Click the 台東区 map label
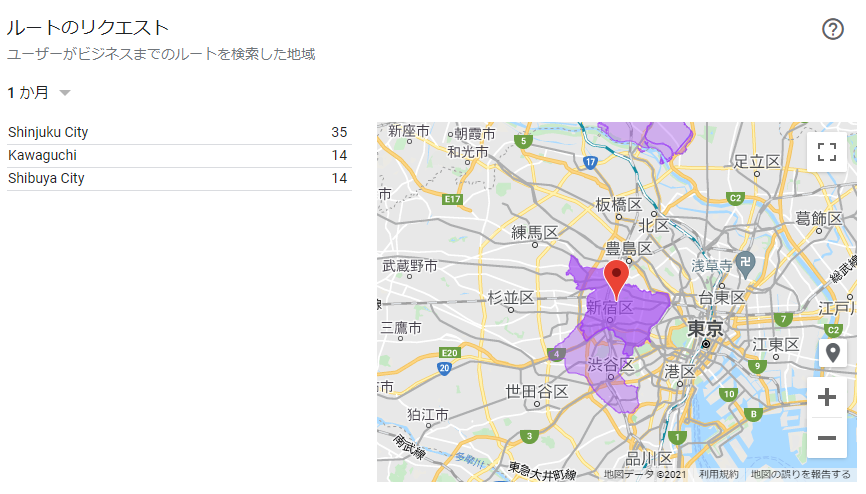 click(x=722, y=298)
